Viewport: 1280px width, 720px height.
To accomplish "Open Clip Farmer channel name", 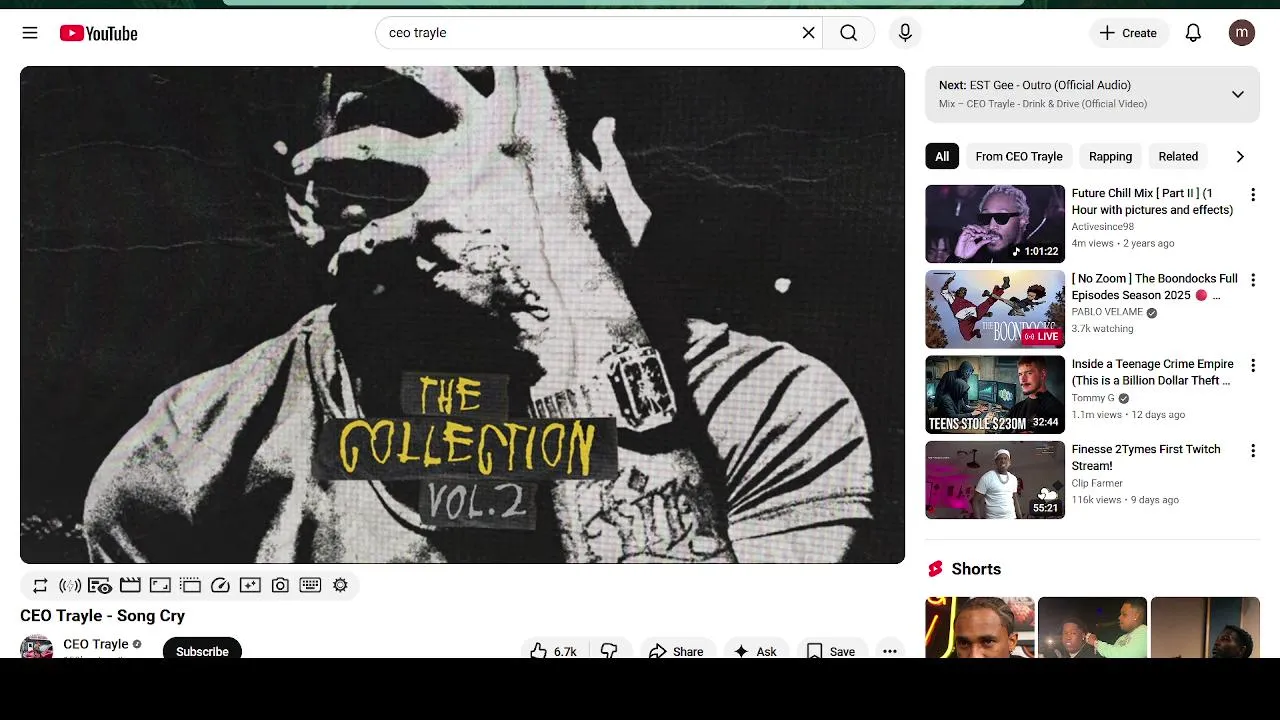I will pos(1097,483).
